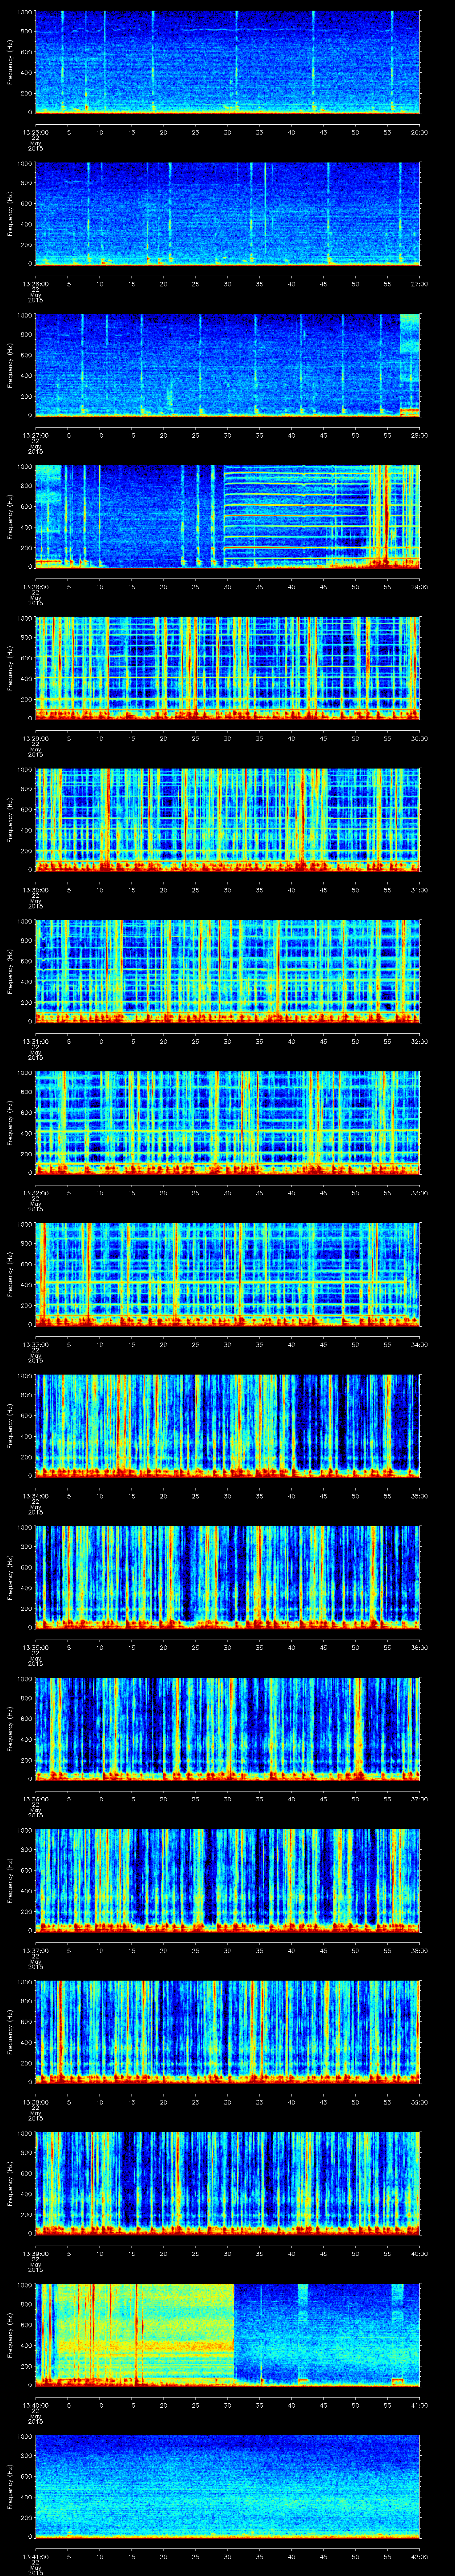Click the 13:30:00 start time label
Image resolution: width=455 pixels, height=2576 pixels.
coord(36,890)
